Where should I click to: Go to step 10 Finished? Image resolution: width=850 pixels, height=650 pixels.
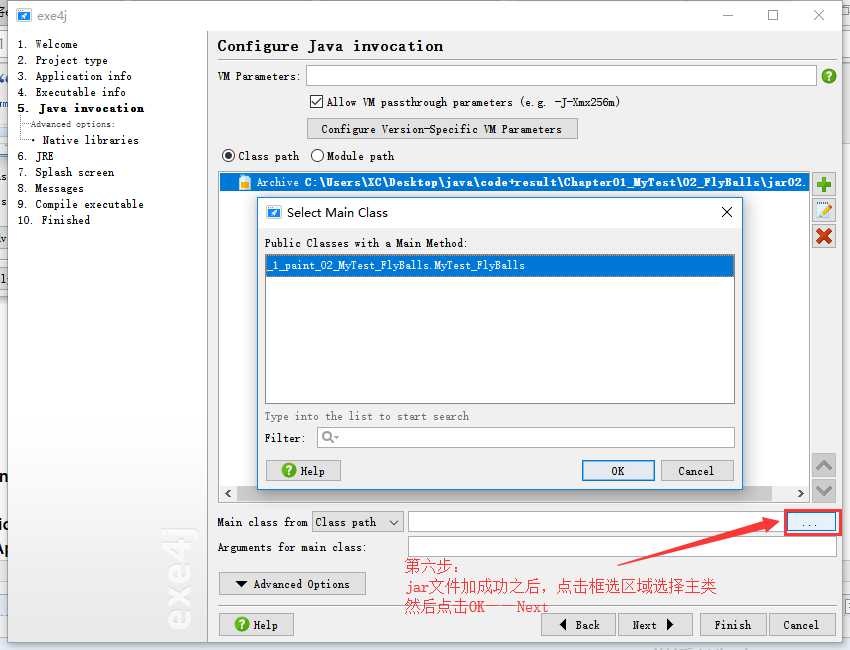point(54,220)
